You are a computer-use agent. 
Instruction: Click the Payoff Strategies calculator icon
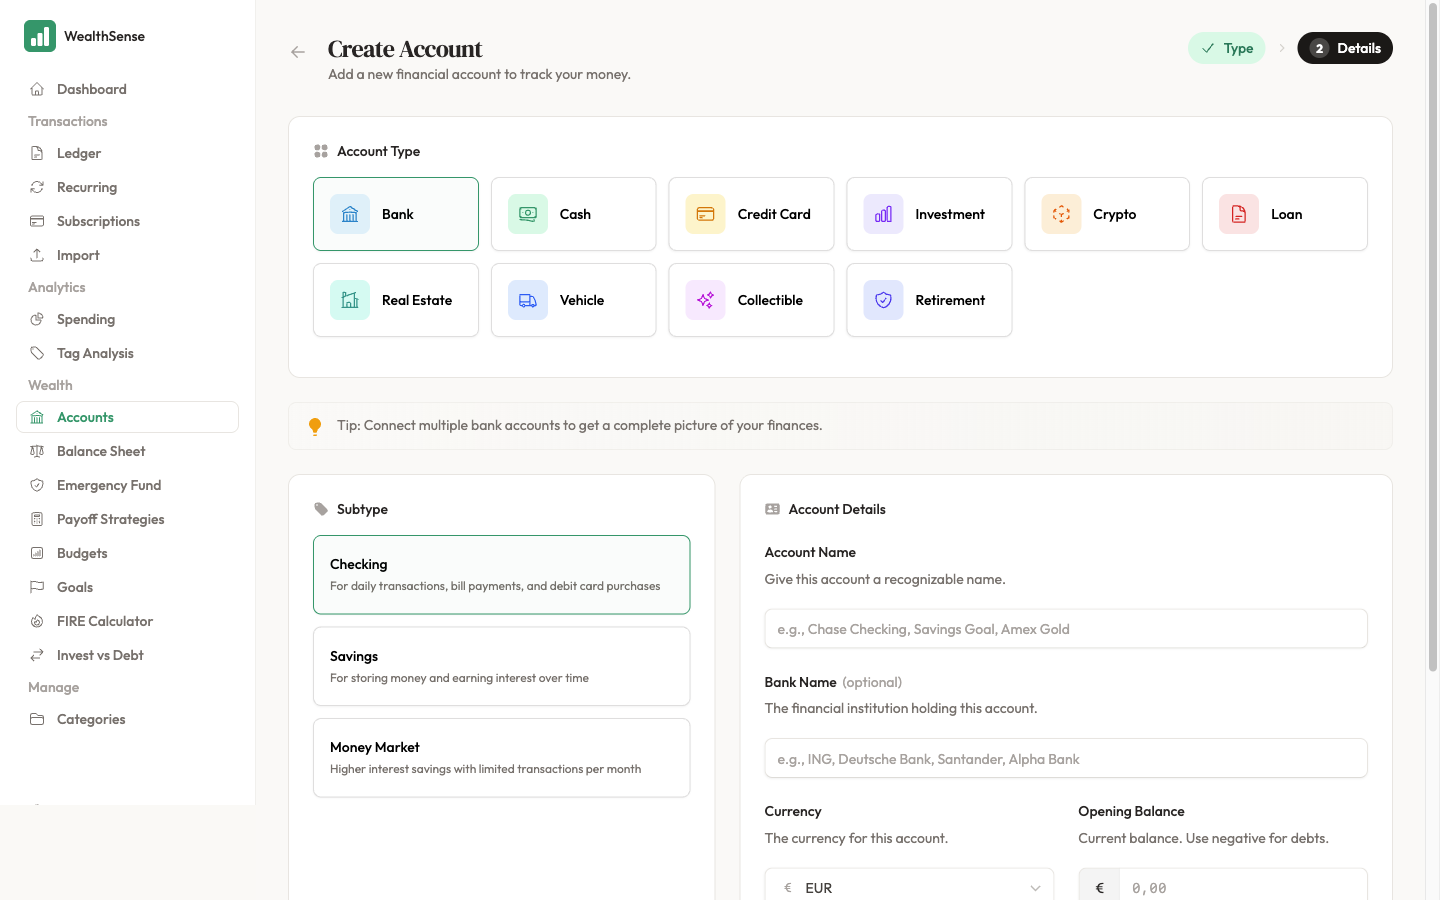37,519
